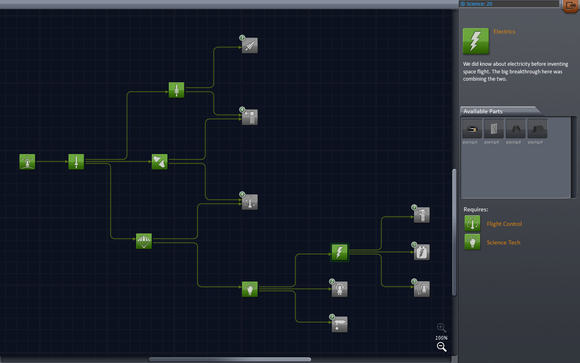Click the Flight Control requirement link
580x363 pixels.
coord(504,224)
